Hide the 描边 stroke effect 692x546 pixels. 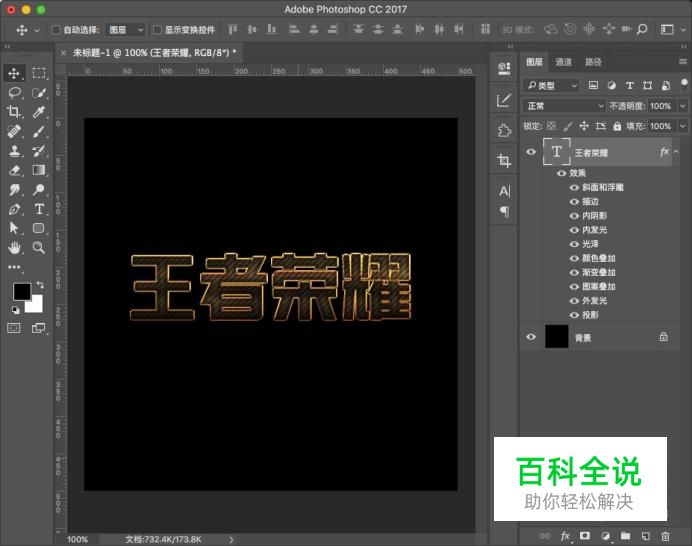coord(574,202)
